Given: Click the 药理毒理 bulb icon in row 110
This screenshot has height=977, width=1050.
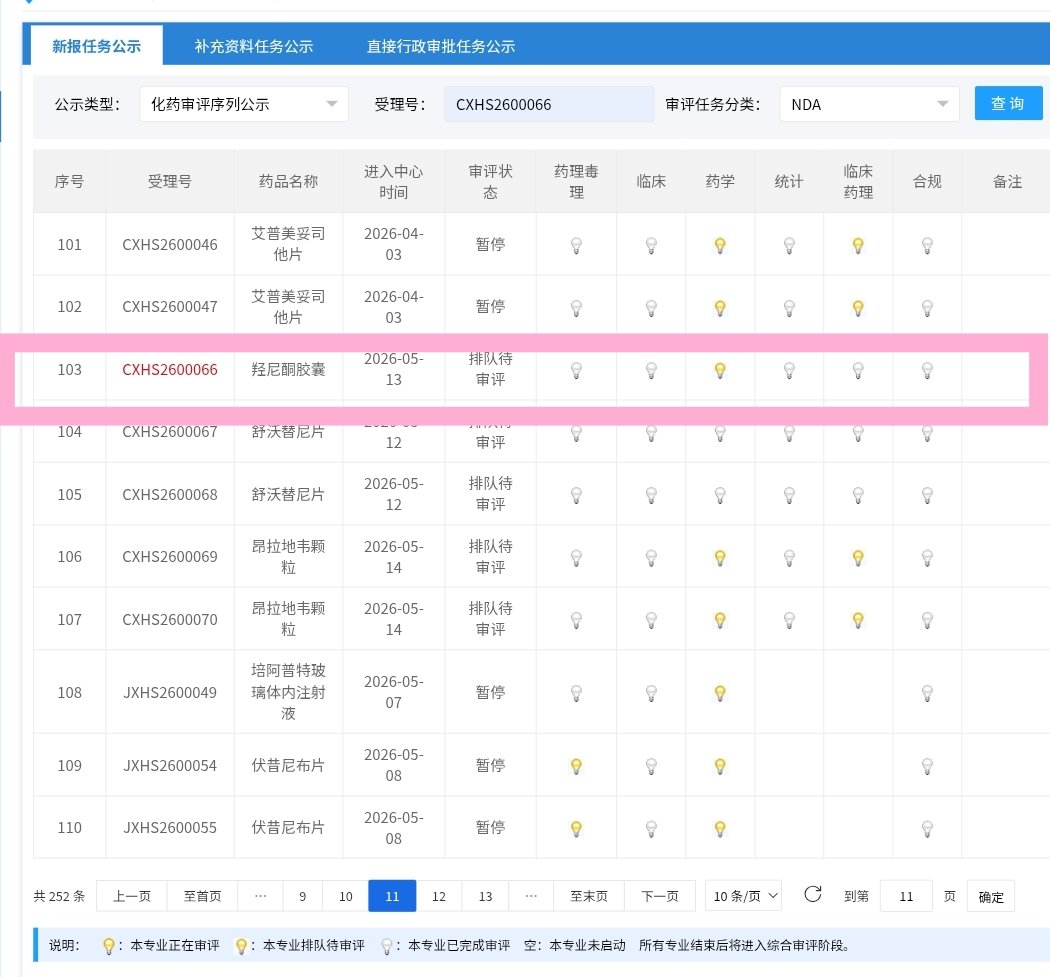Looking at the screenshot, I should pyautogui.click(x=576, y=829).
